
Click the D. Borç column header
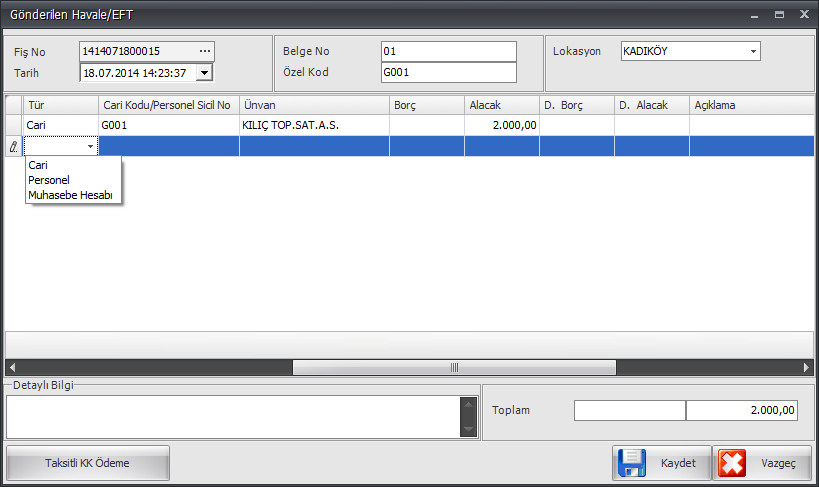577,105
